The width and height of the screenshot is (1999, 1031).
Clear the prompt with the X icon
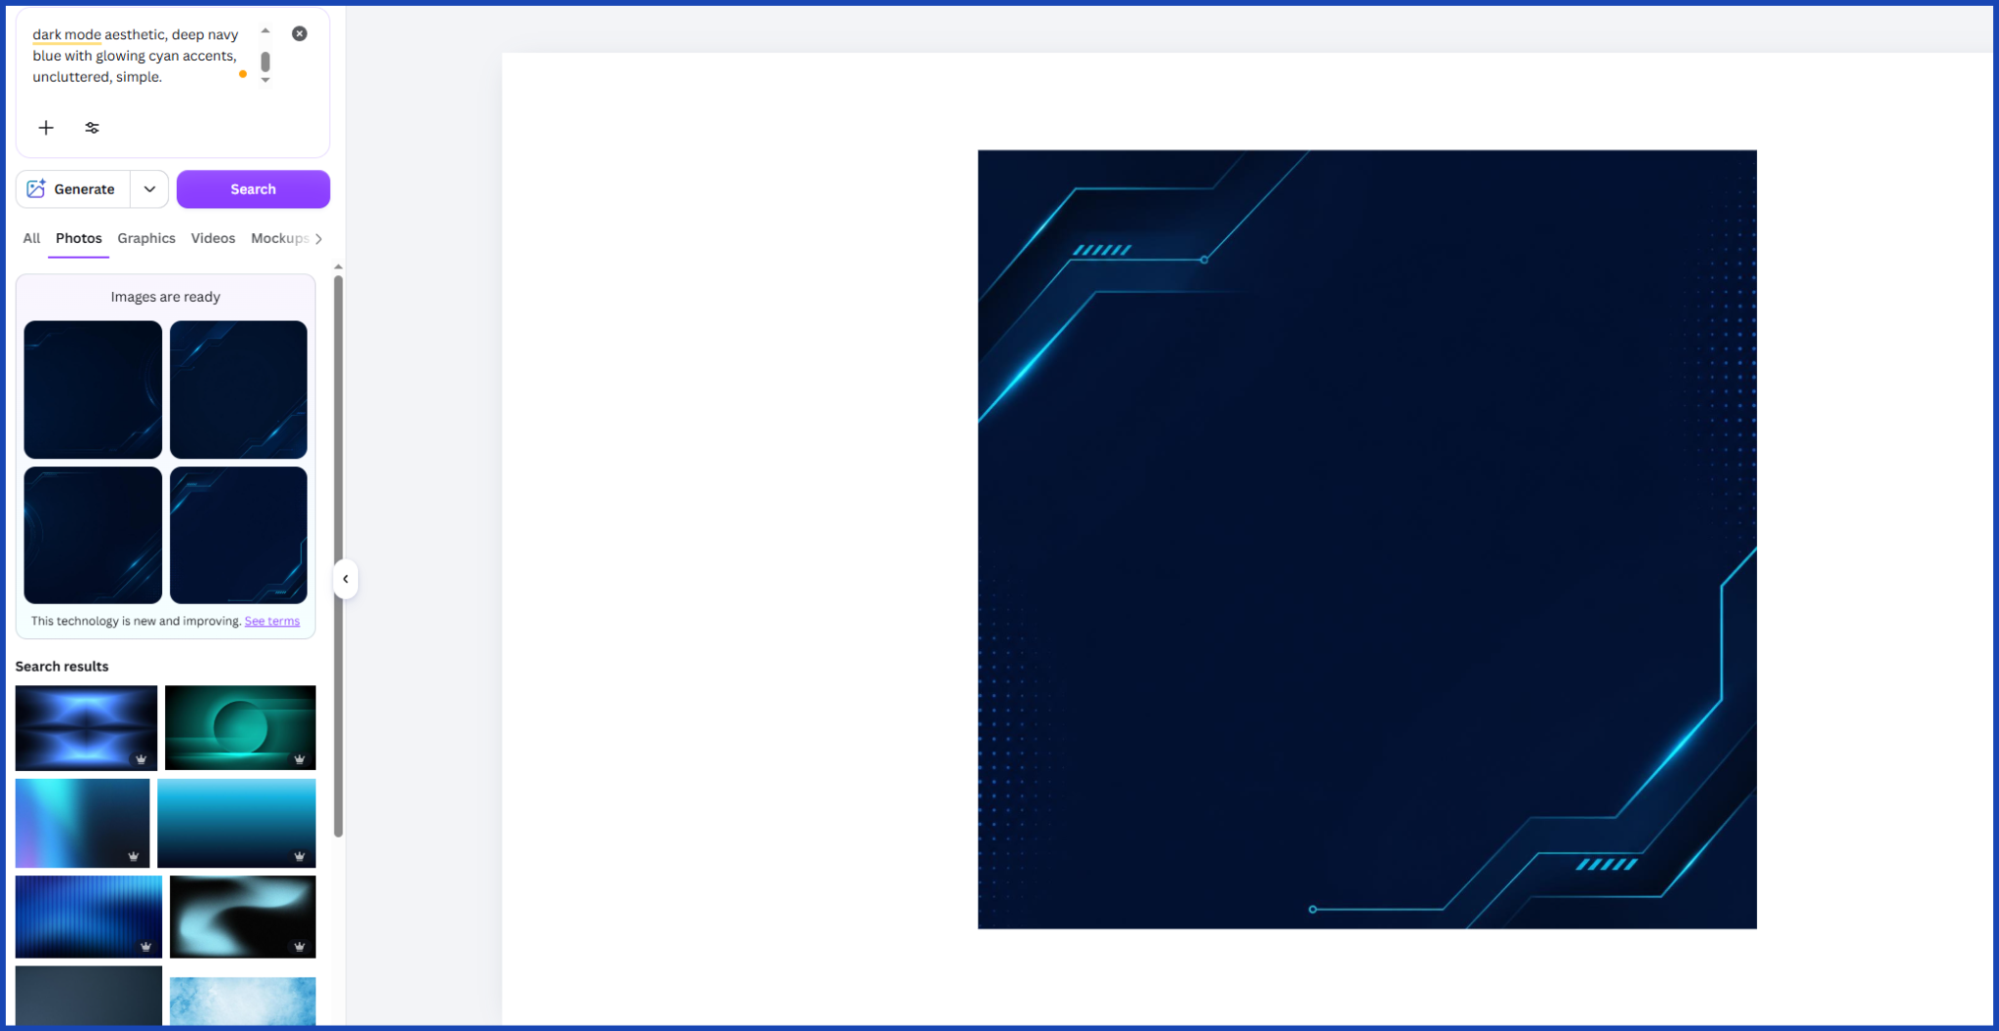(x=299, y=33)
